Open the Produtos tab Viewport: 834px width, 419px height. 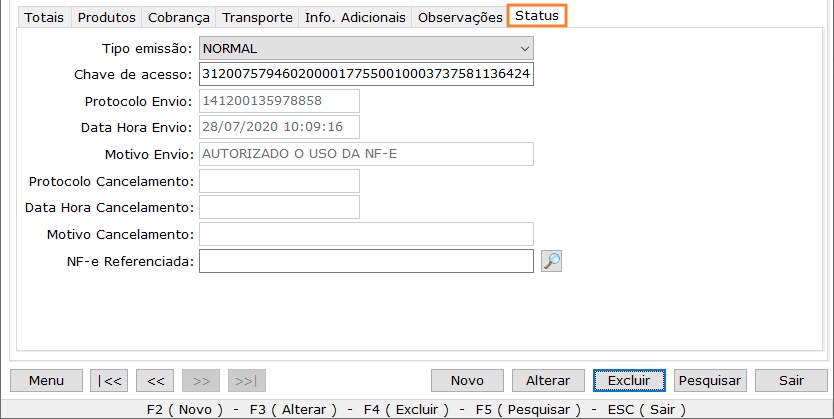[107, 18]
